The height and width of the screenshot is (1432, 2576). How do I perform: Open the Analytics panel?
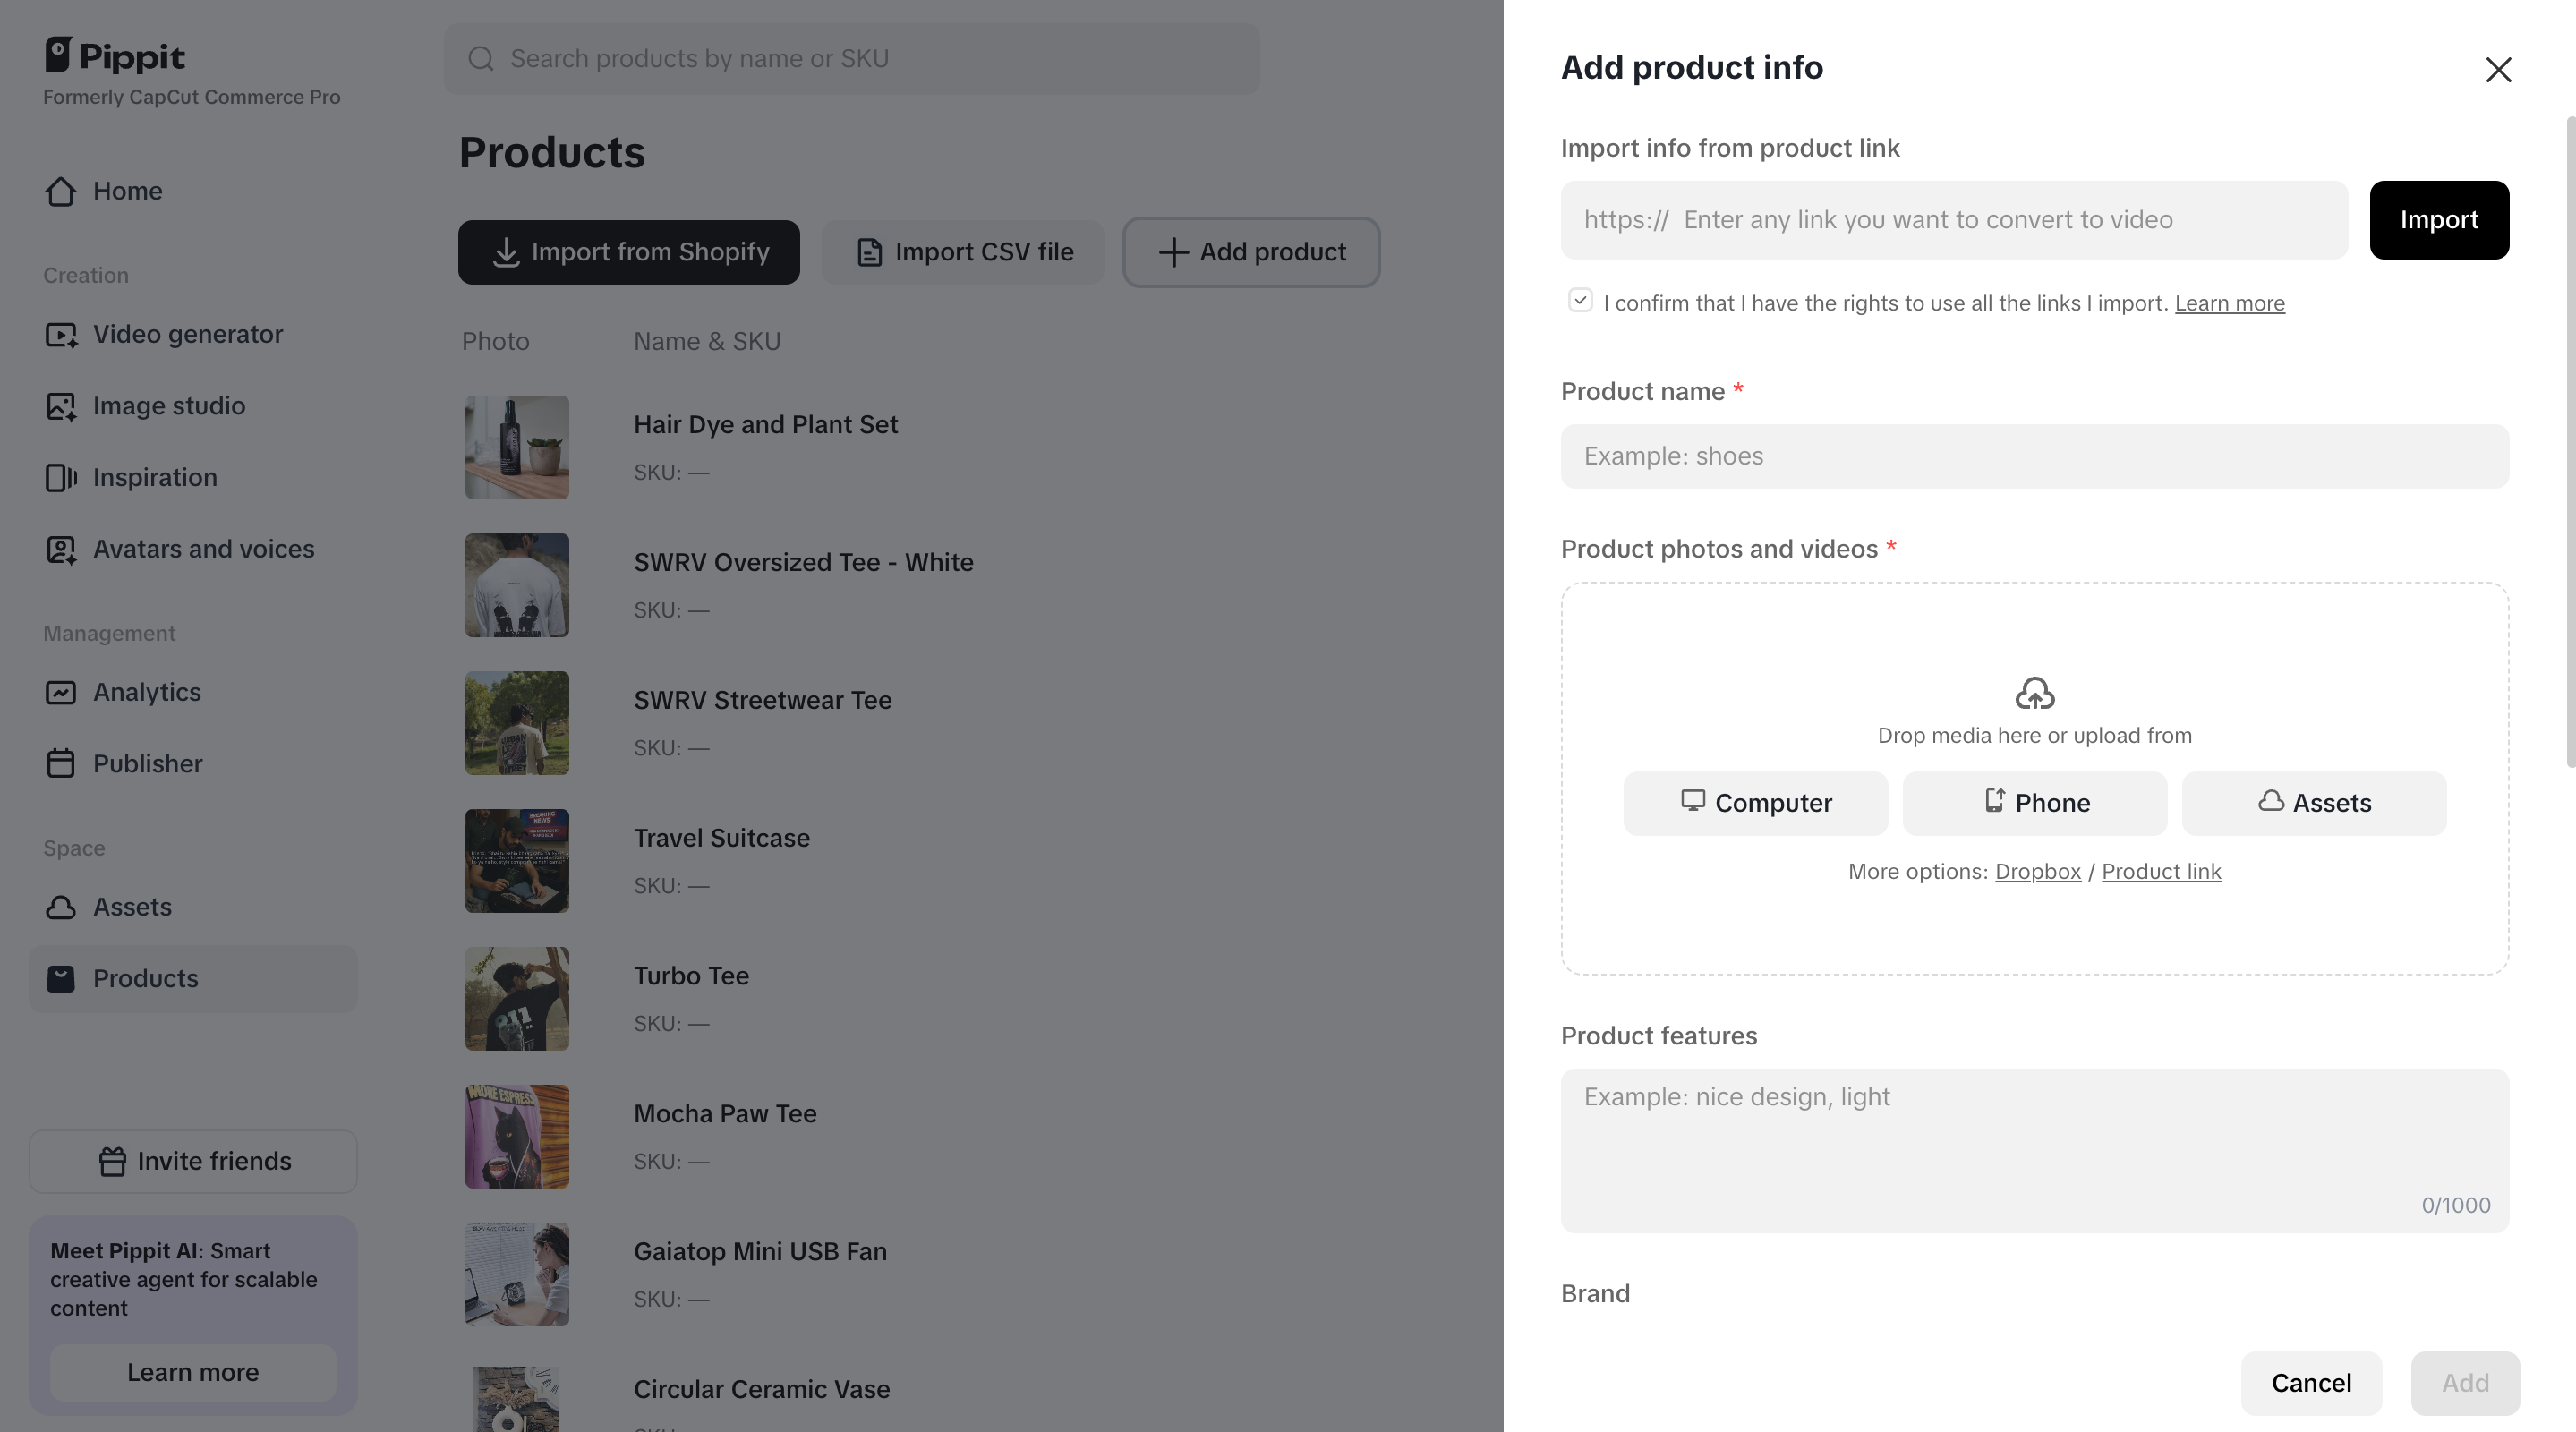(x=146, y=691)
